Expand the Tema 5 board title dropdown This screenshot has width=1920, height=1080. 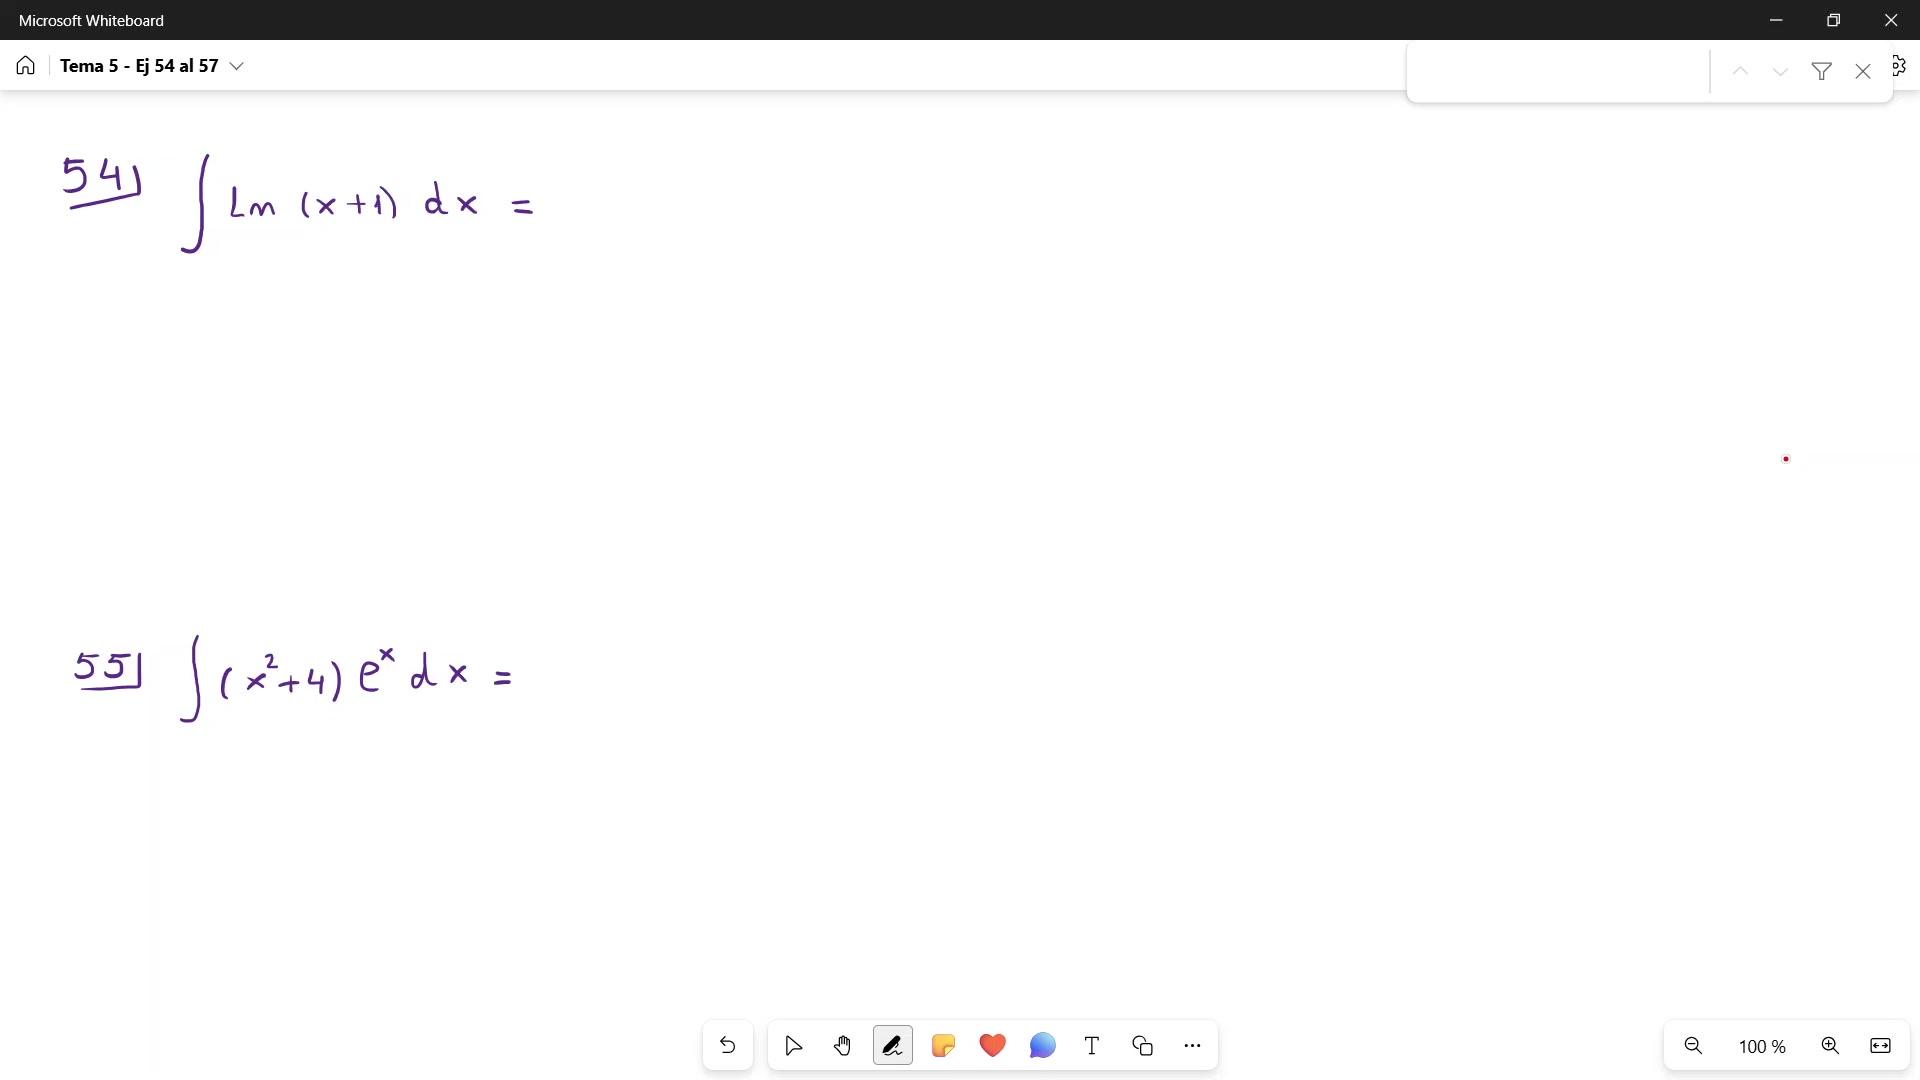(x=237, y=66)
